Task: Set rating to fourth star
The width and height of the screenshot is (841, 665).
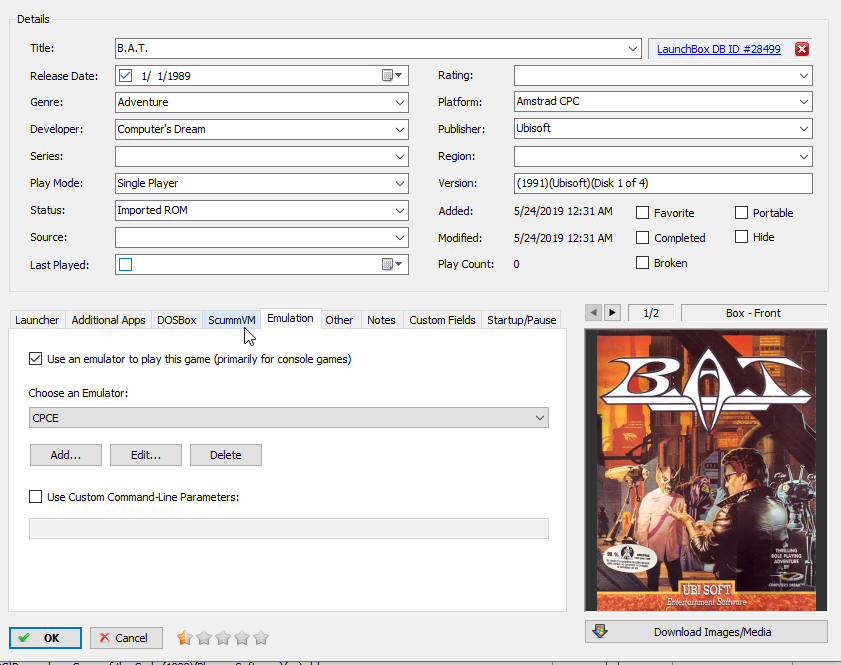Action: click(x=242, y=638)
